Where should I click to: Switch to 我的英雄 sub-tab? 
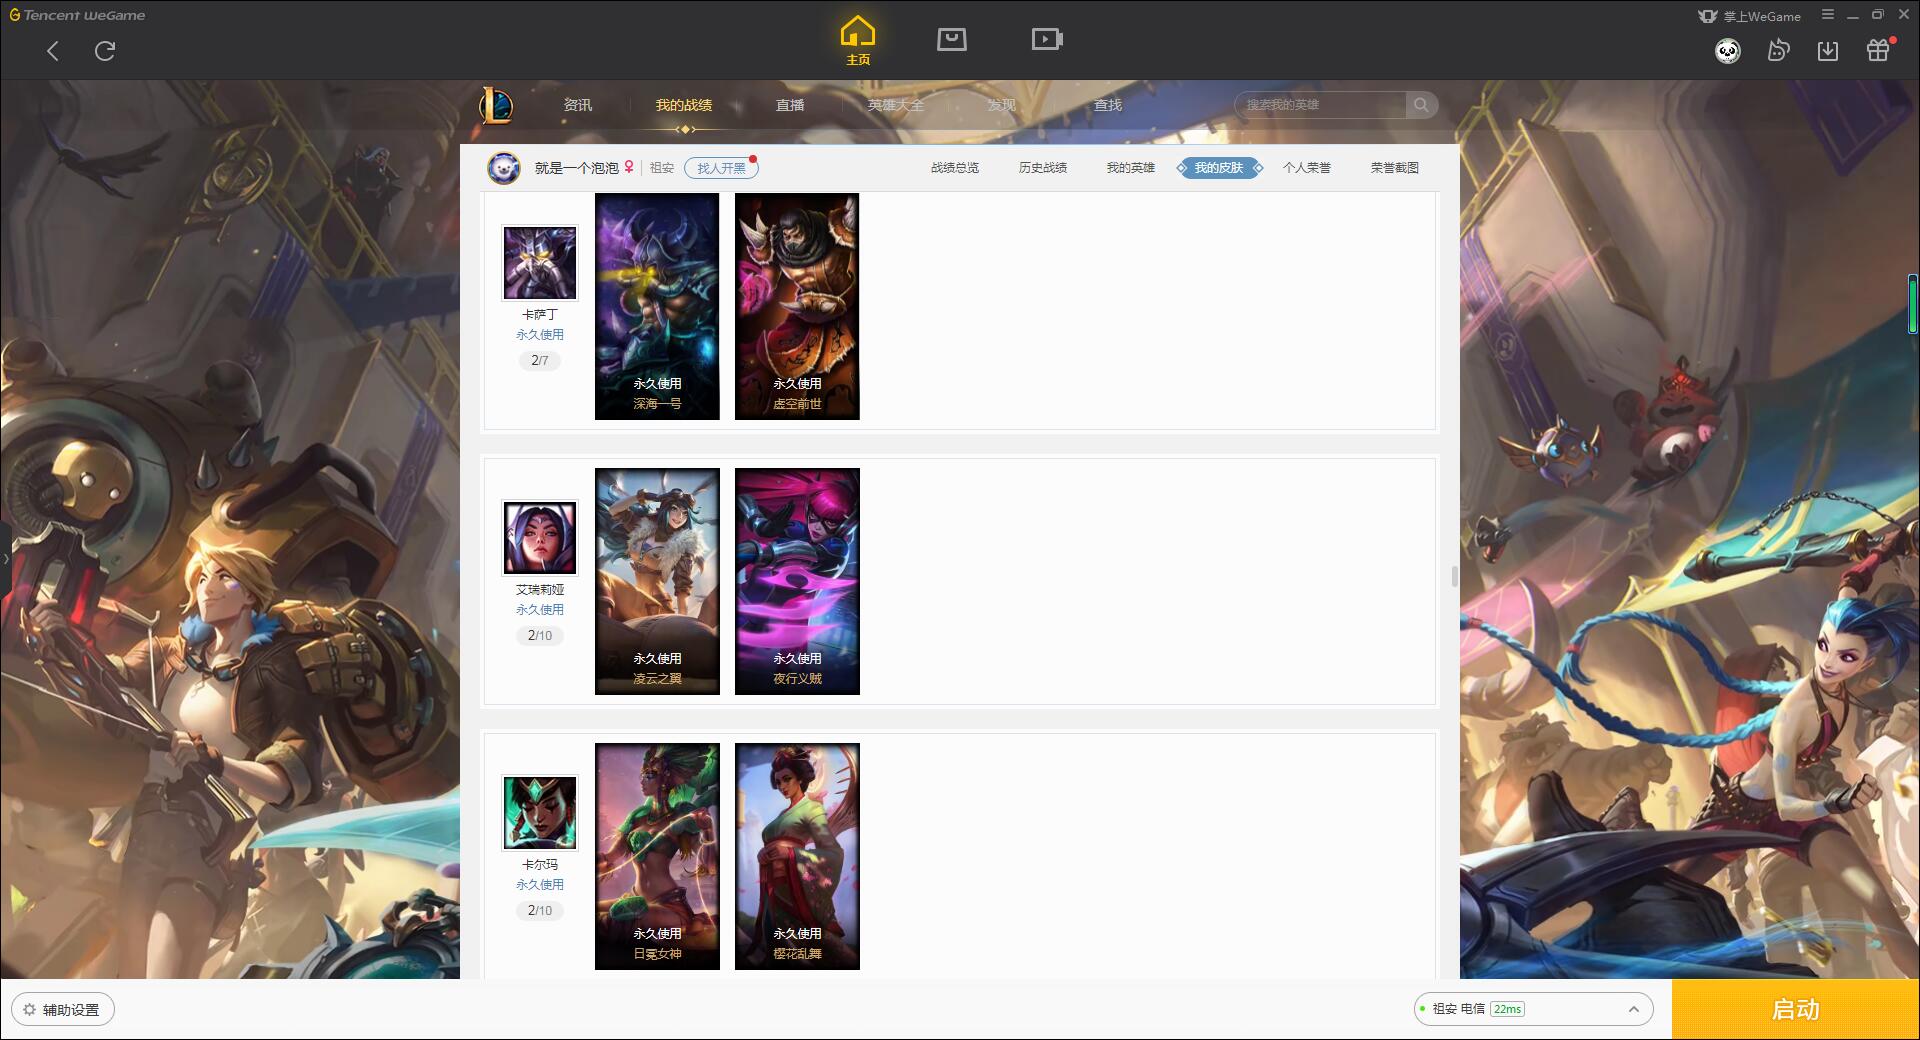tap(1131, 168)
